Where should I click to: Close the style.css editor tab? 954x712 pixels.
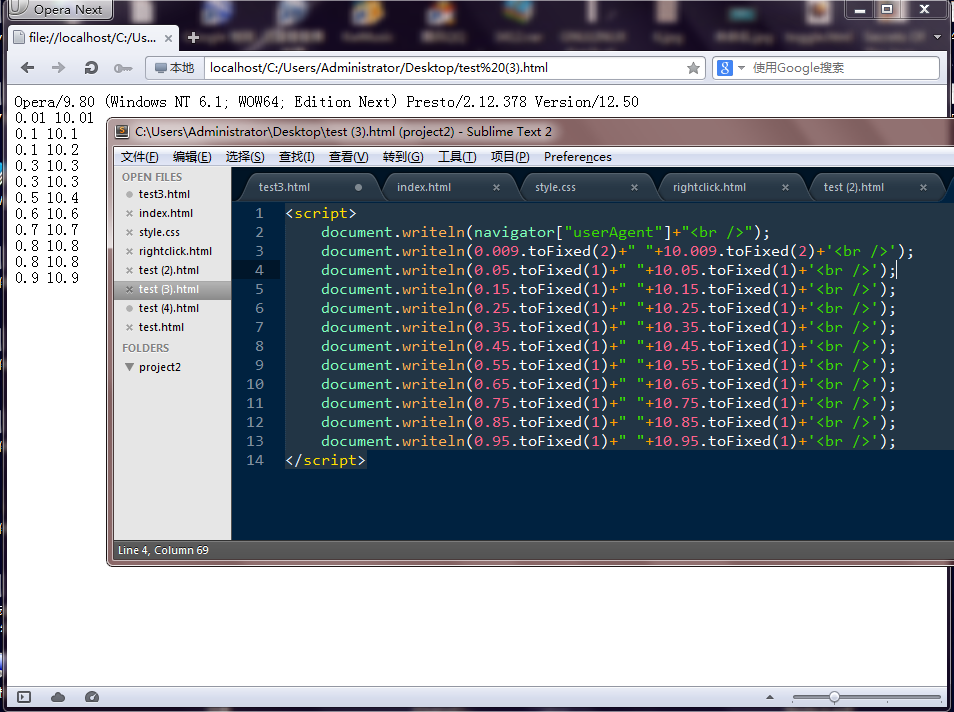coord(635,187)
